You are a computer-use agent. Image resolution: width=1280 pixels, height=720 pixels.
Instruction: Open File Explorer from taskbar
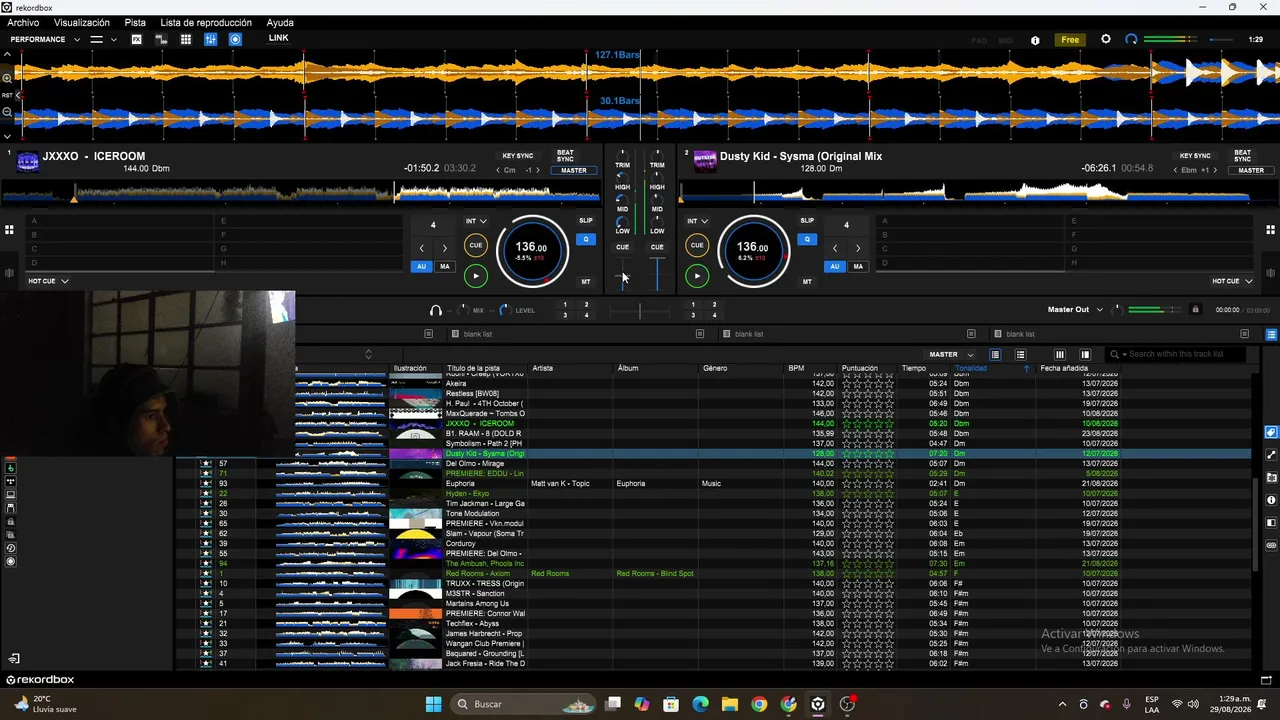tap(730, 704)
